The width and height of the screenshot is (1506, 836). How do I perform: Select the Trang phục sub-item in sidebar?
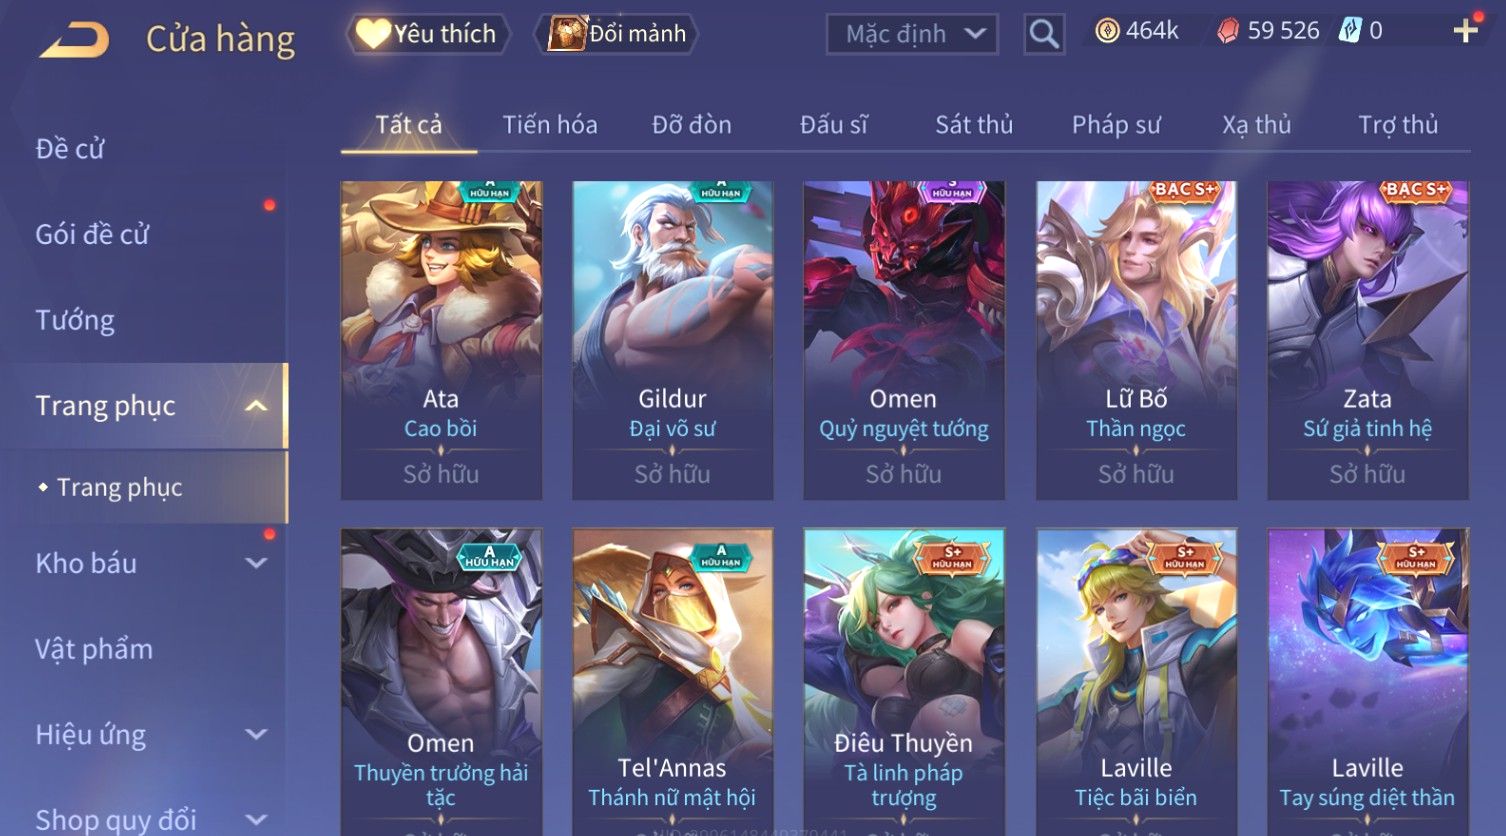[119, 487]
